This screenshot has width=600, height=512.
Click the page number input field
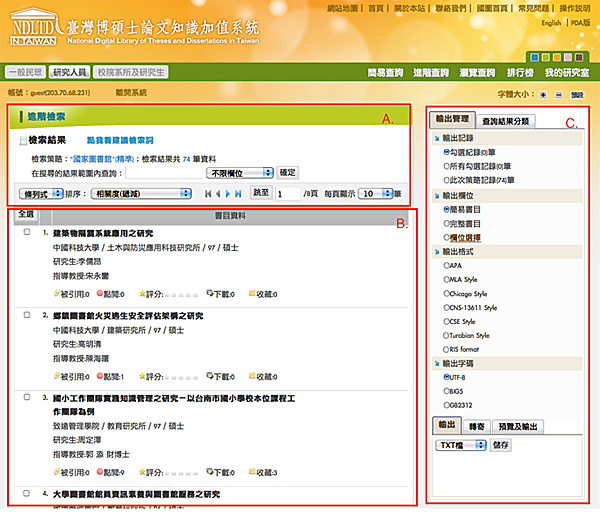288,192
